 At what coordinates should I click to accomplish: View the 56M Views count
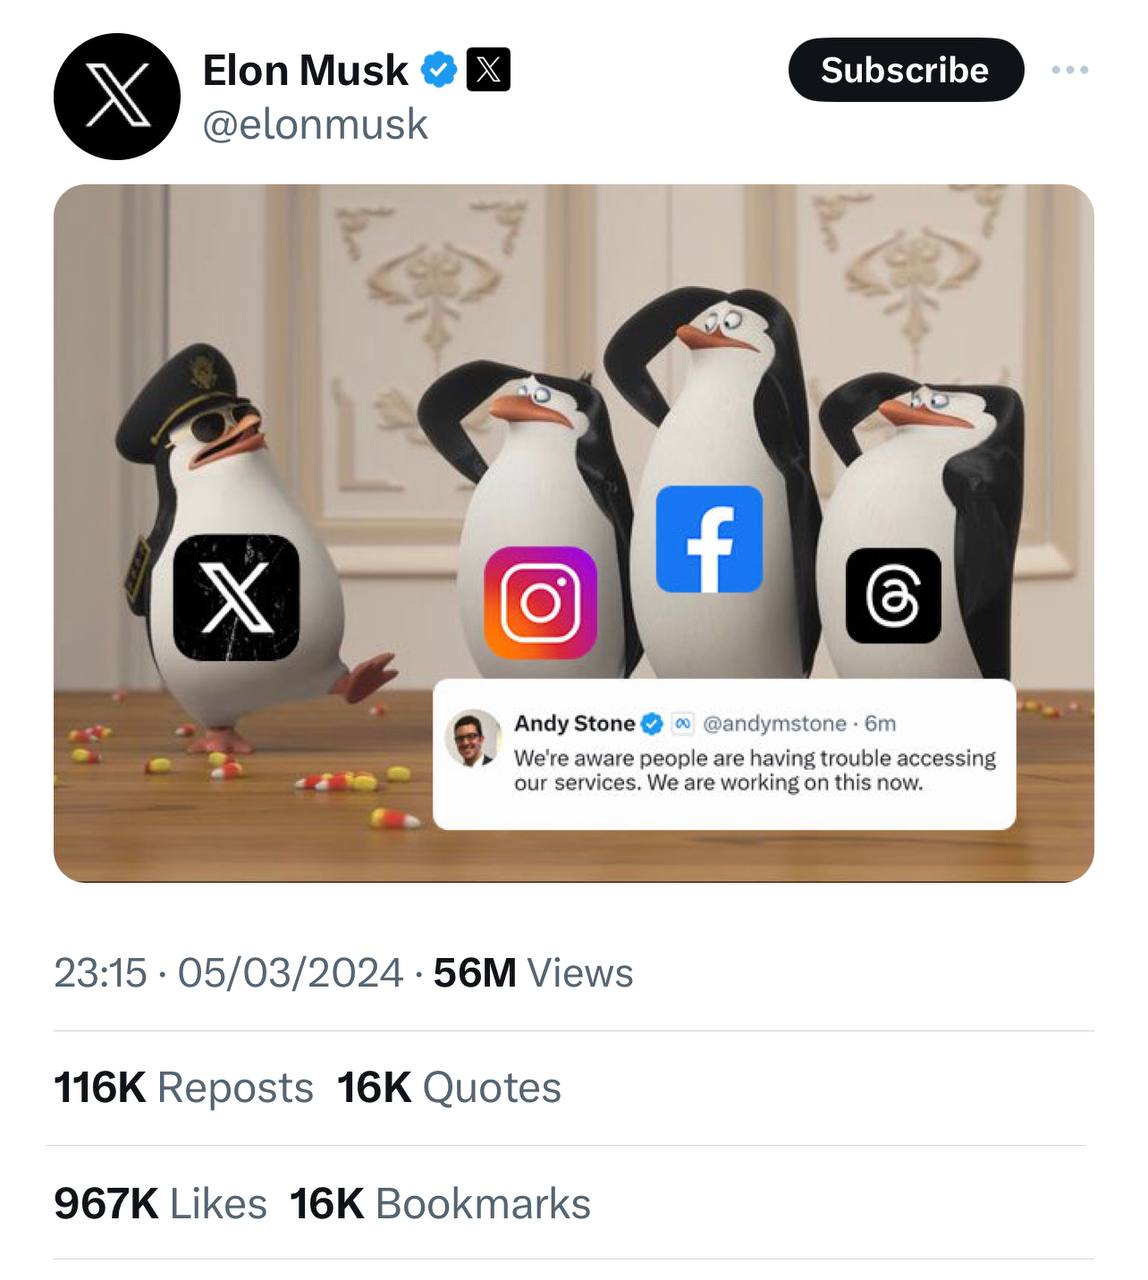click(533, 973)
